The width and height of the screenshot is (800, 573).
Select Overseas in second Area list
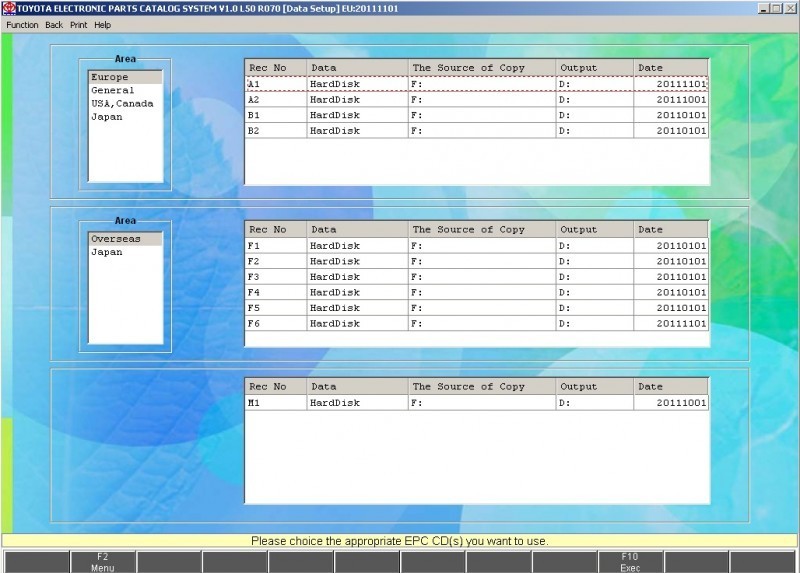pyautogui.click(x=125, y=239)
